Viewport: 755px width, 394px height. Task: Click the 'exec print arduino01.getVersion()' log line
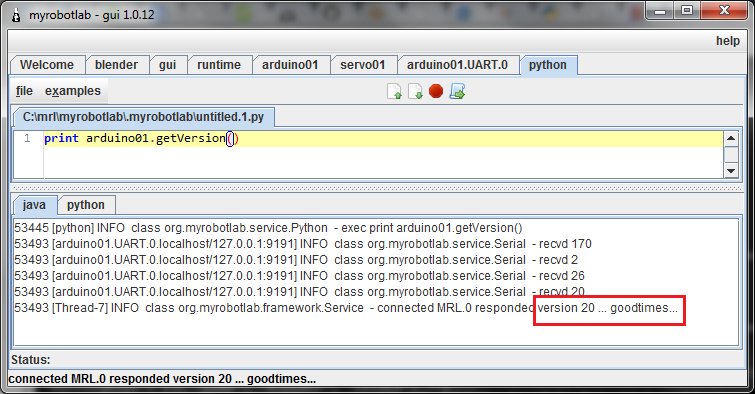click(x=268, y=228)
